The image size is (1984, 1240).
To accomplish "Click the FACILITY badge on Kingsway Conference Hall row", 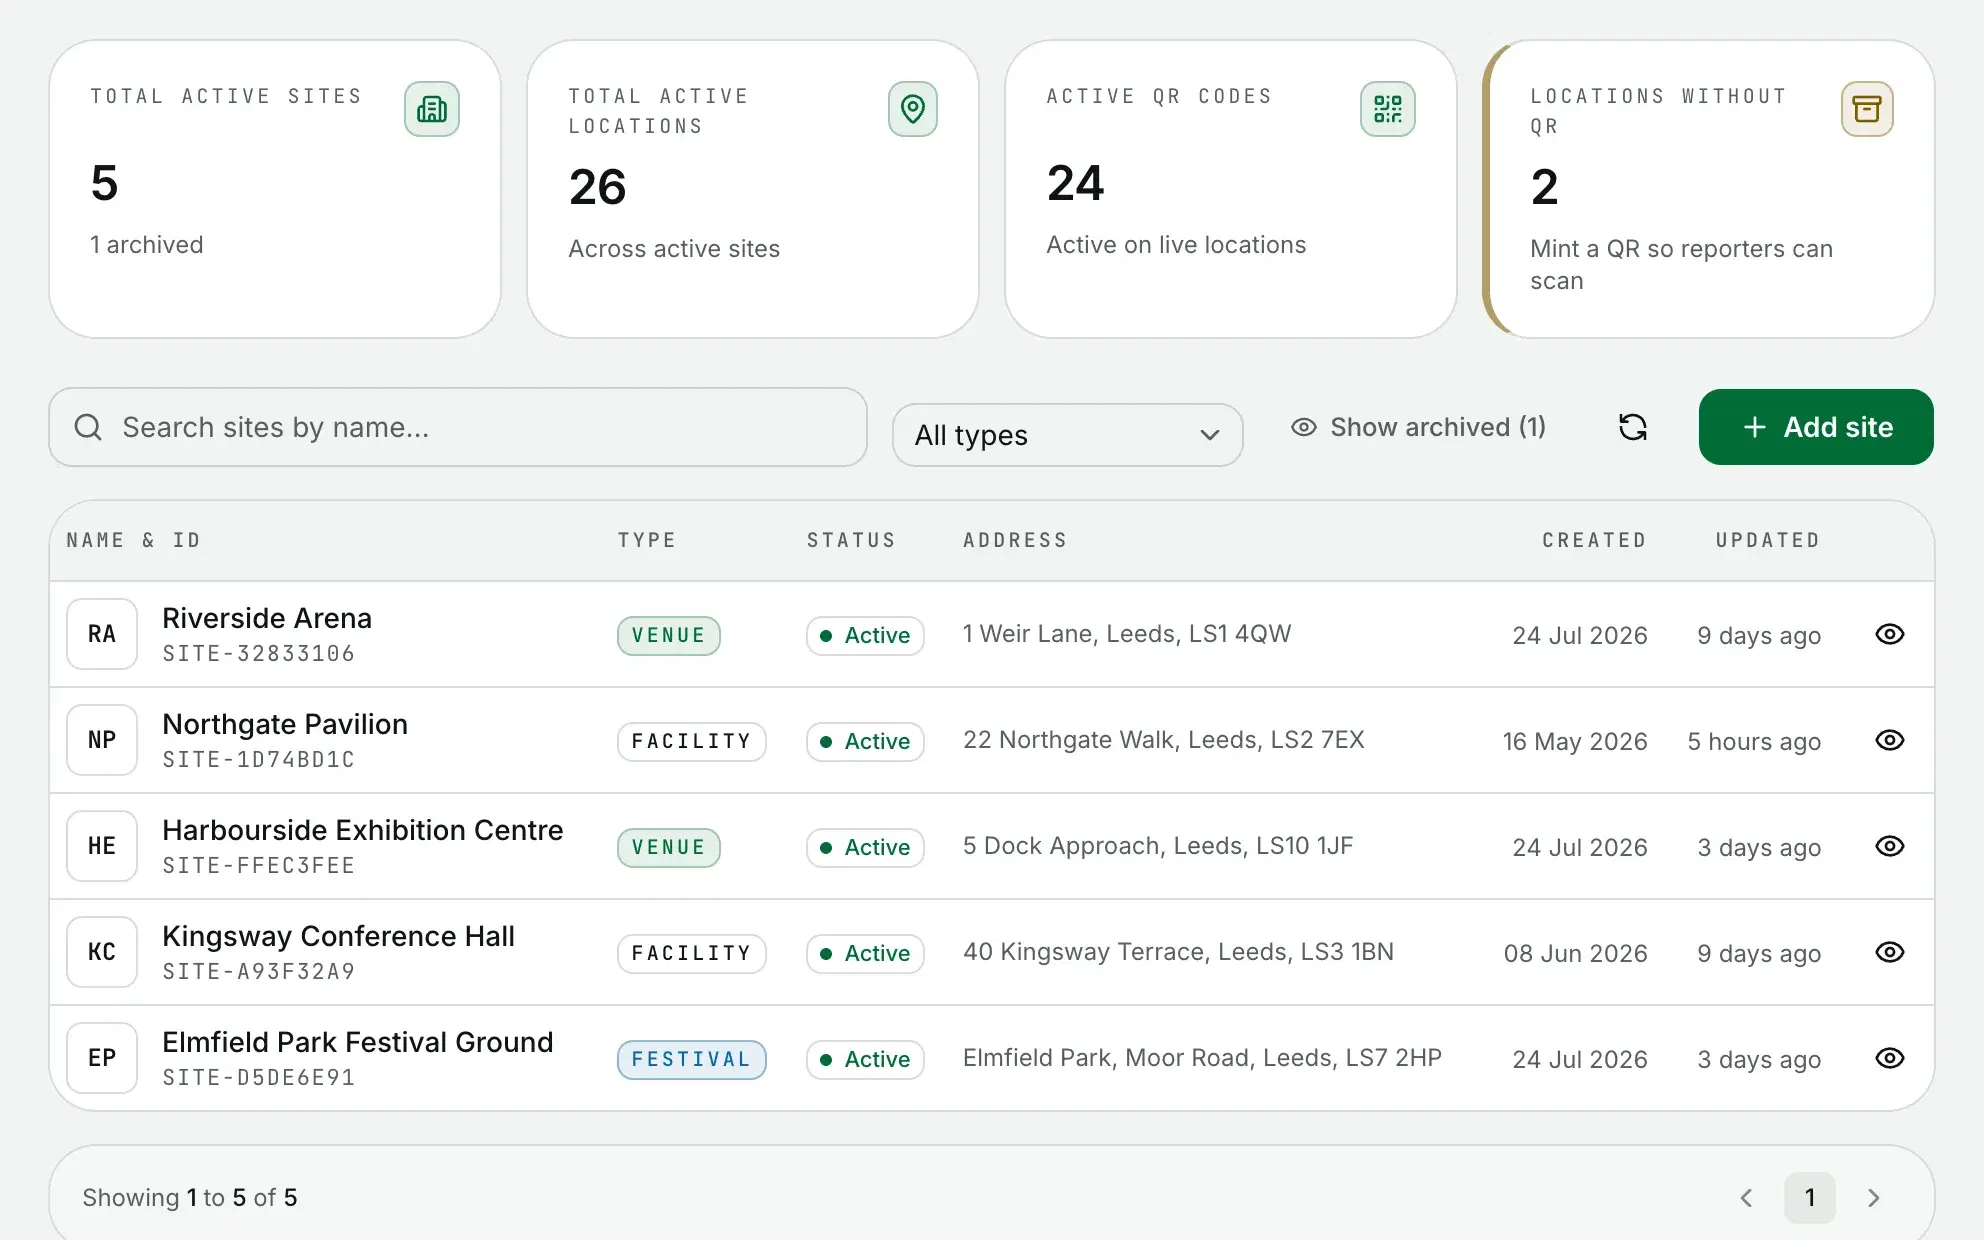I will [691, 954].
